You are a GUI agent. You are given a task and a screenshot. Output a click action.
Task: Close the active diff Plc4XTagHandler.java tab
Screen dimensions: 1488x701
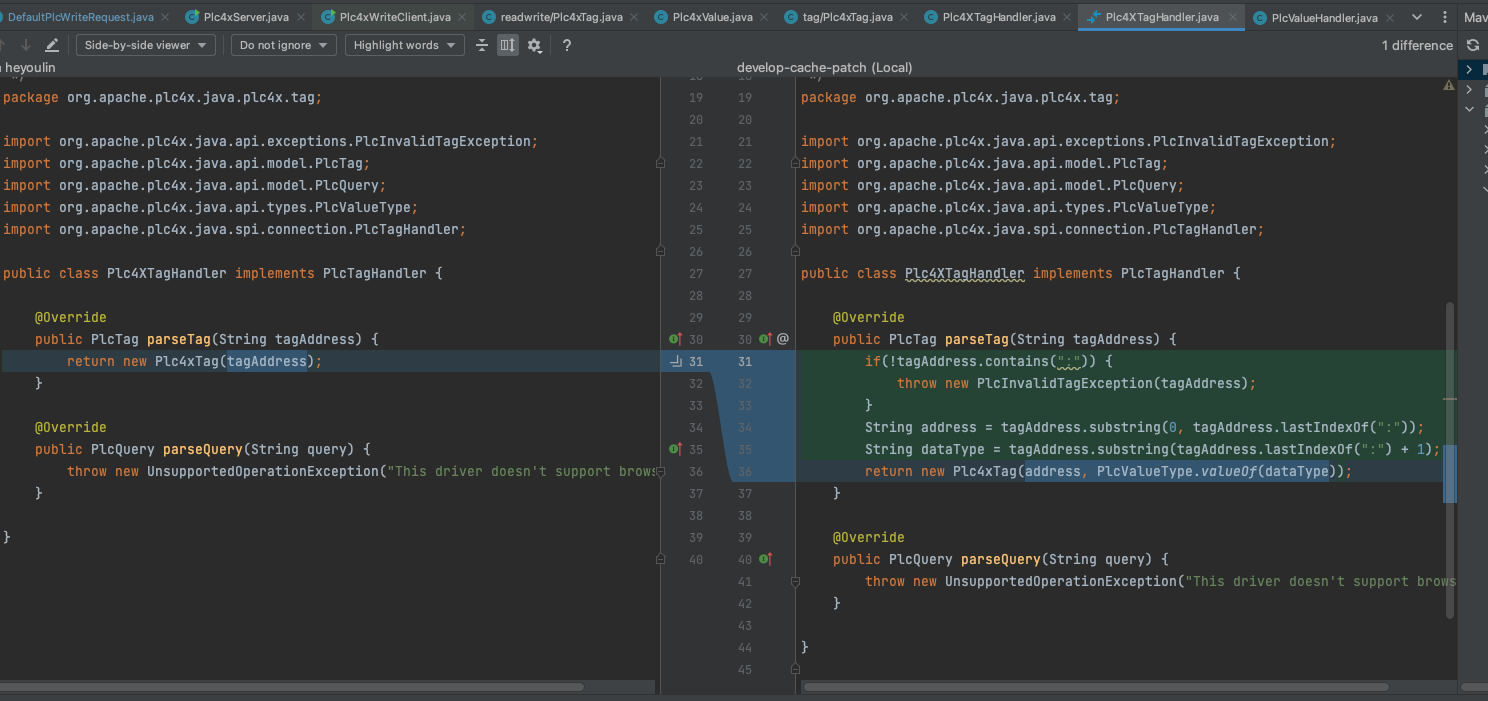tap(1232, 17)
